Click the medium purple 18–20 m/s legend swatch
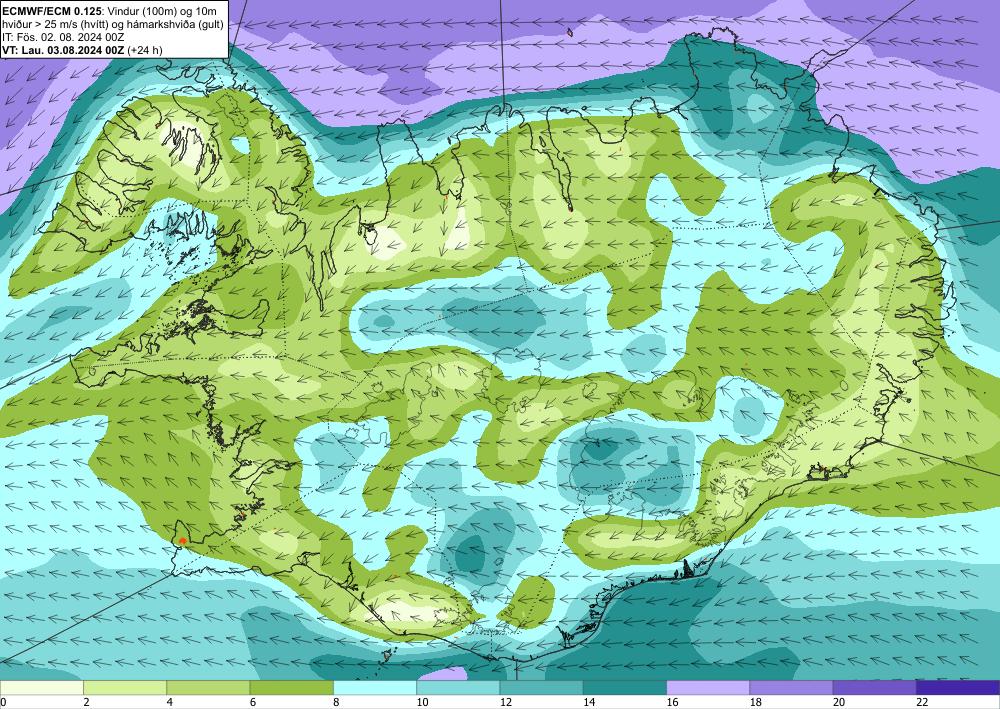Viewport: 1000px width, 709px height. tap(791, 687)
